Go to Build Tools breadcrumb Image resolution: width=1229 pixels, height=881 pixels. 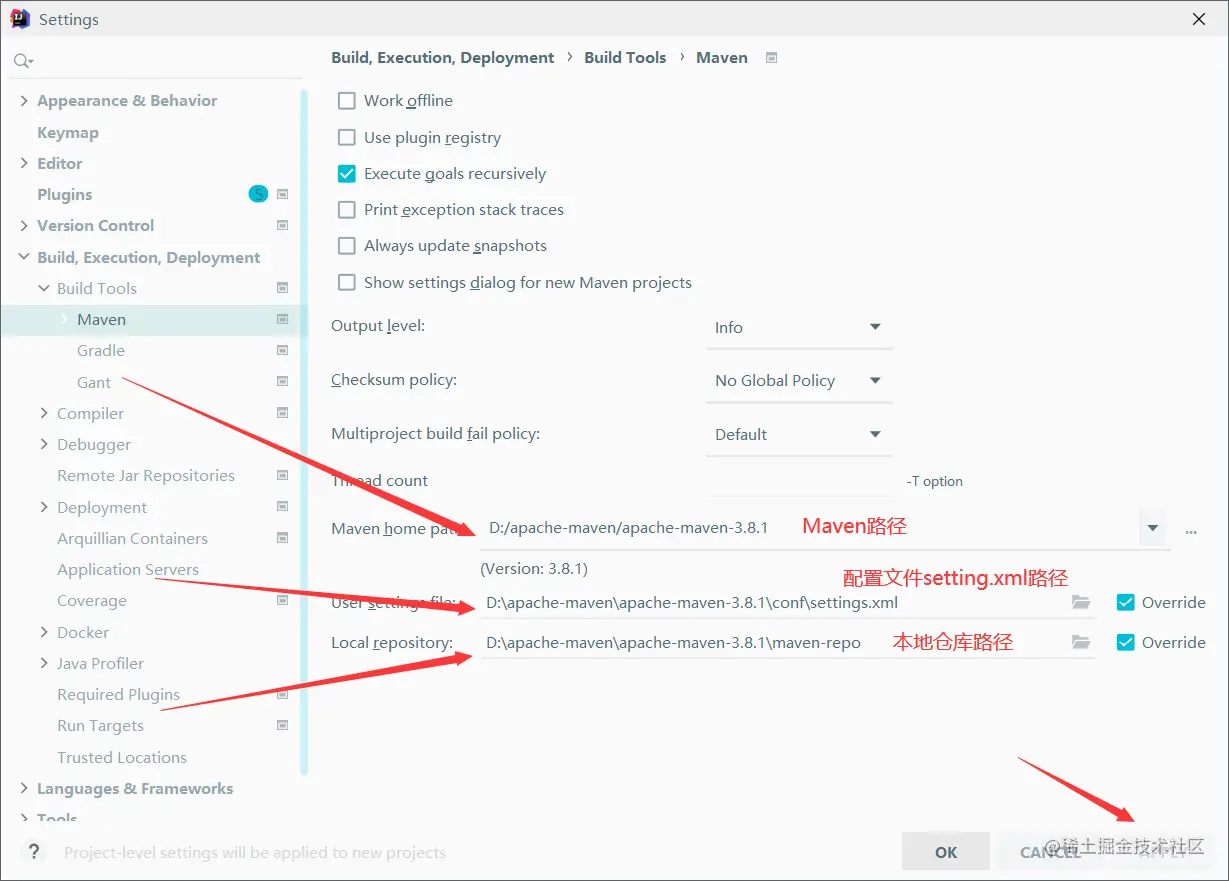625,58
